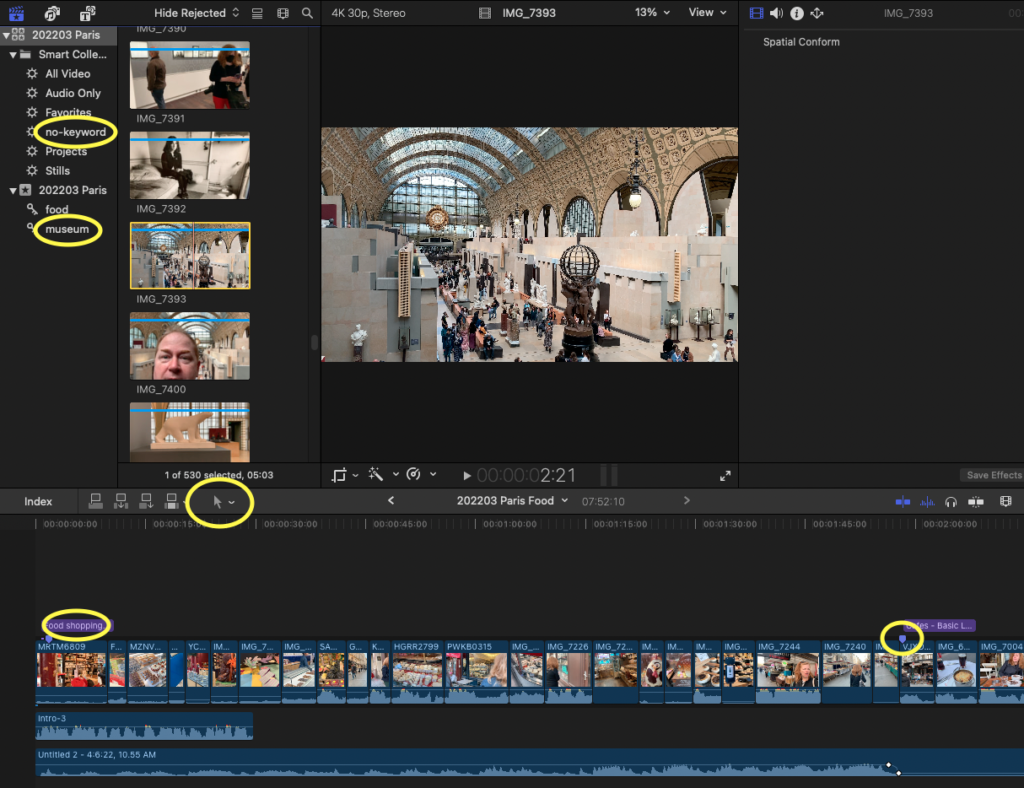This screenshot has width=1024, height=788.
Task: Click the Retime speedometer icon
Action: [x=413, y=474]
